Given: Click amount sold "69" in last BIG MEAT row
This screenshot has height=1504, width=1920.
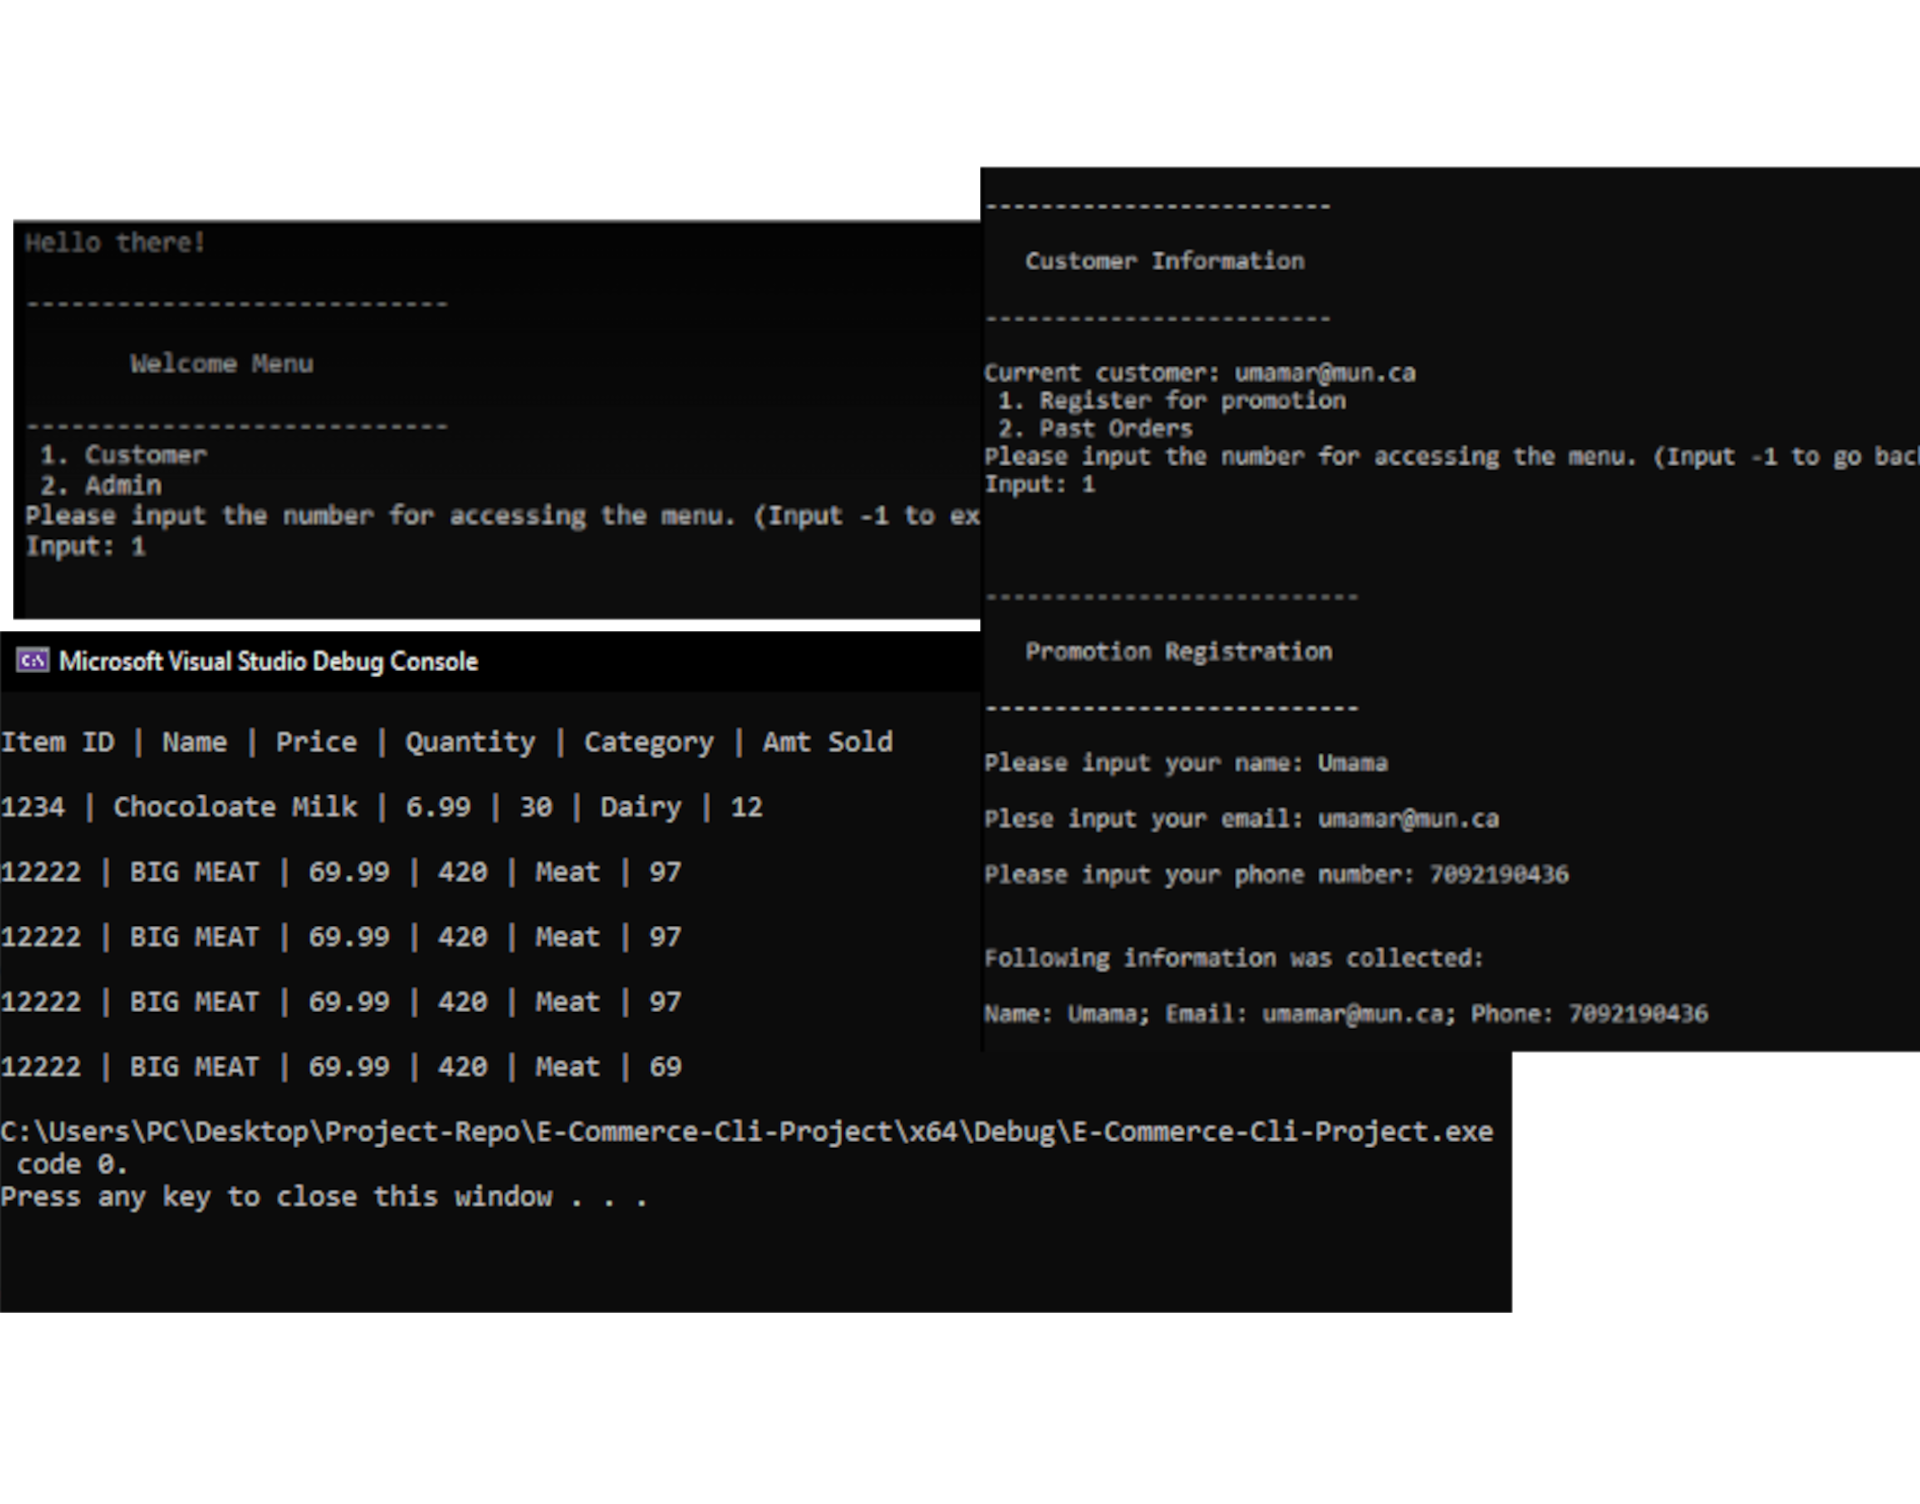Looking at the screenshot, I should (666, 1067).
